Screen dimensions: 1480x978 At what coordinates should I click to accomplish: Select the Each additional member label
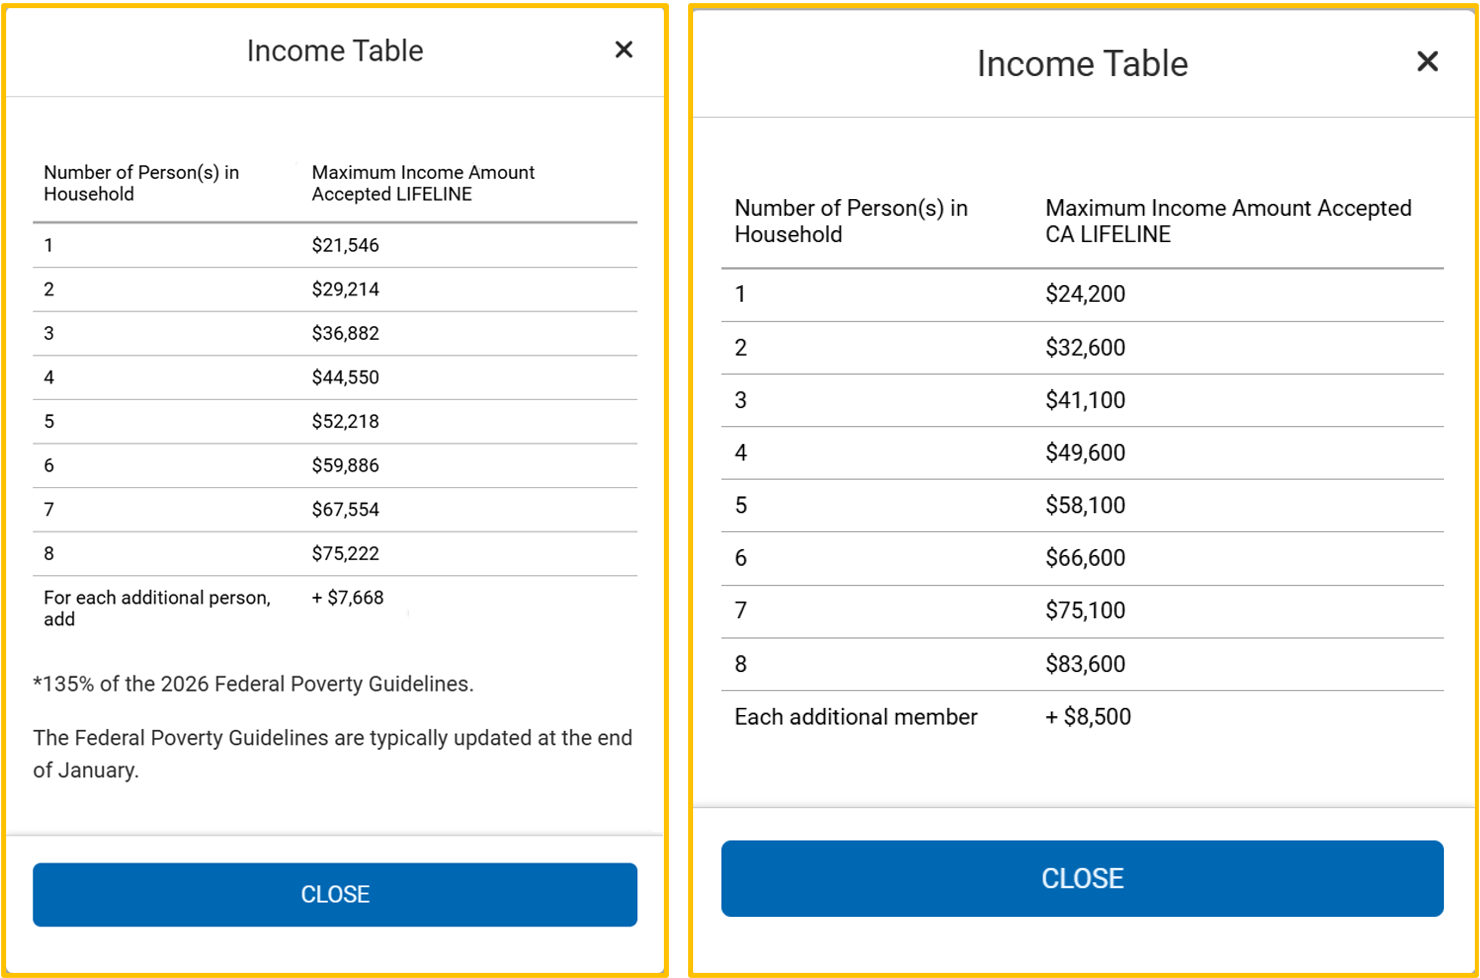pos(856,717)
